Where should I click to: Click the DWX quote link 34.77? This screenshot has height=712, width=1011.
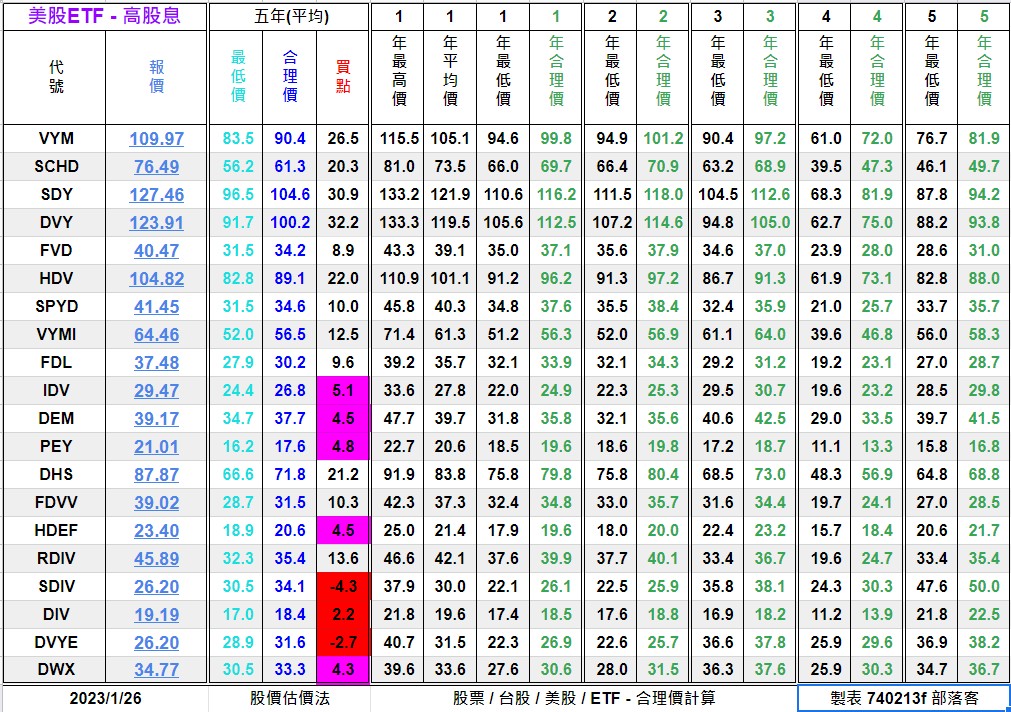tap(156, 671)
